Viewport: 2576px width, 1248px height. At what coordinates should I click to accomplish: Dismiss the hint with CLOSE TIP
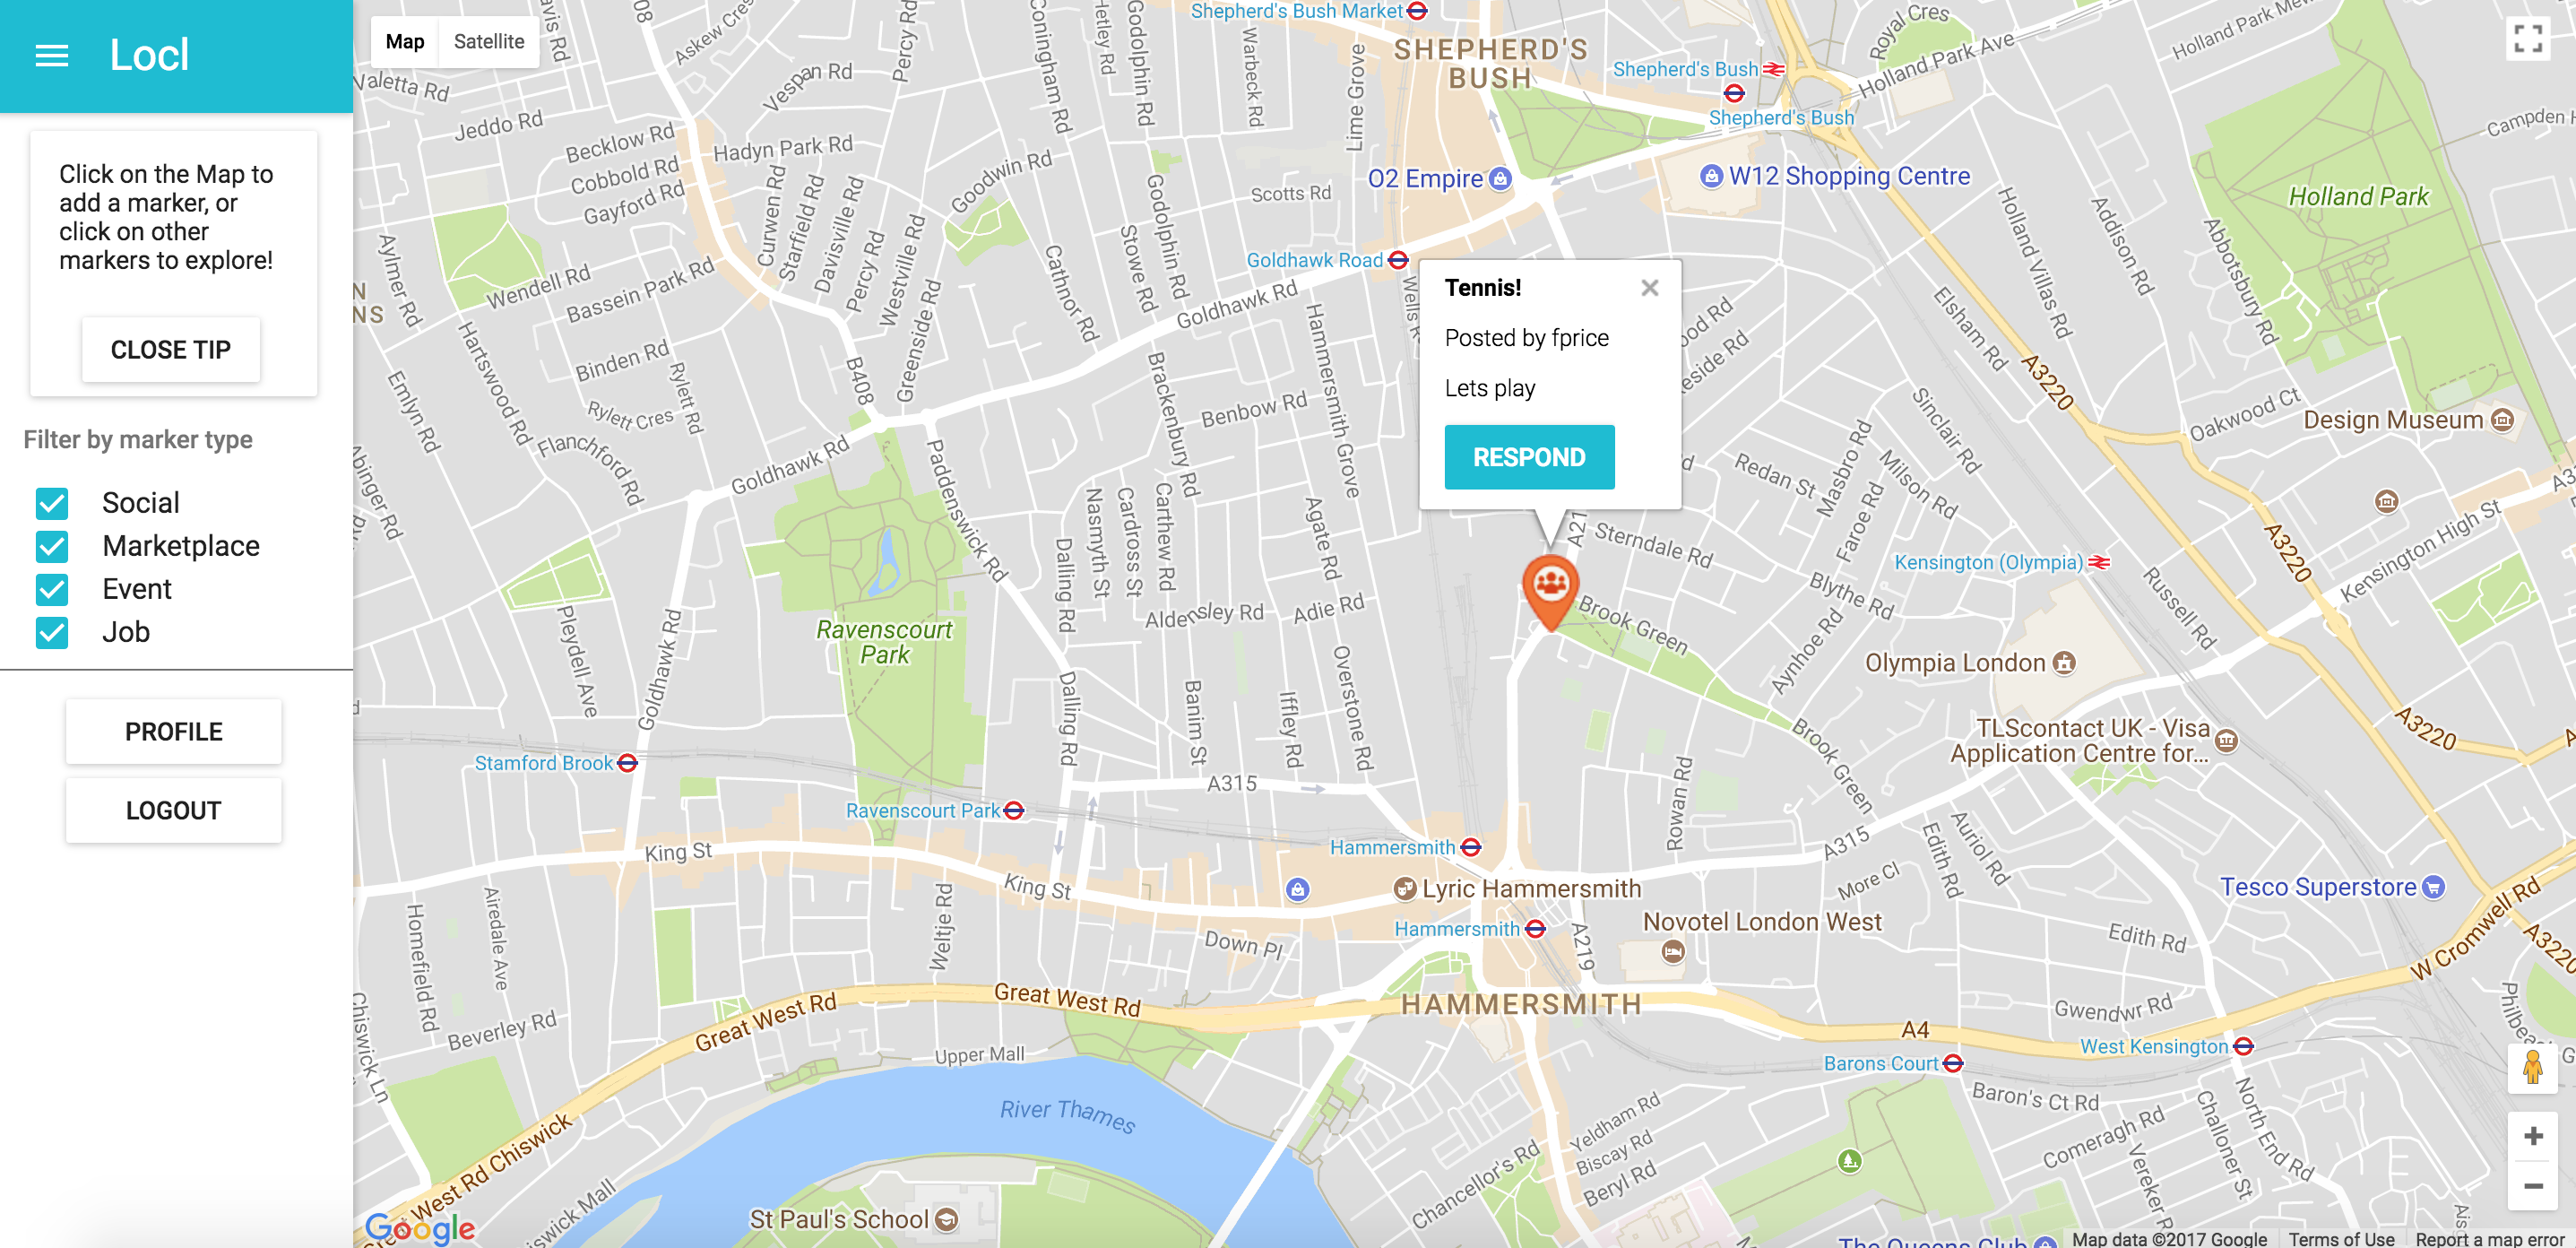tap(171, 350)
